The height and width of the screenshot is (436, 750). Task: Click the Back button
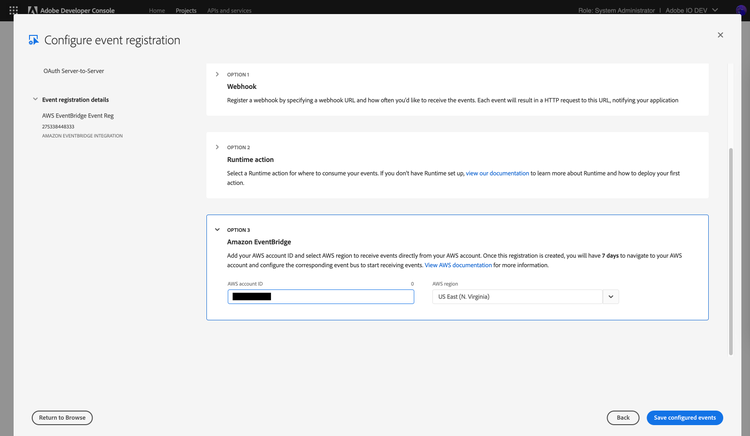pos(623,417)
